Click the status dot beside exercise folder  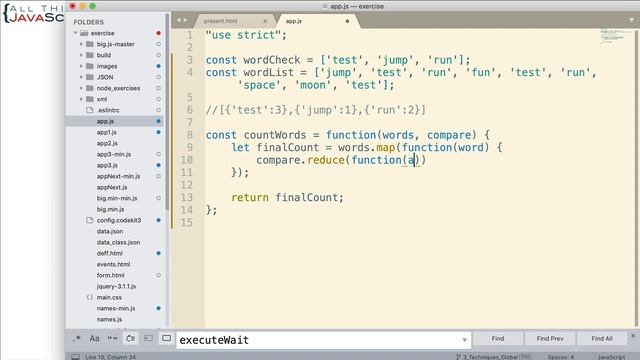tap(158, 33)
